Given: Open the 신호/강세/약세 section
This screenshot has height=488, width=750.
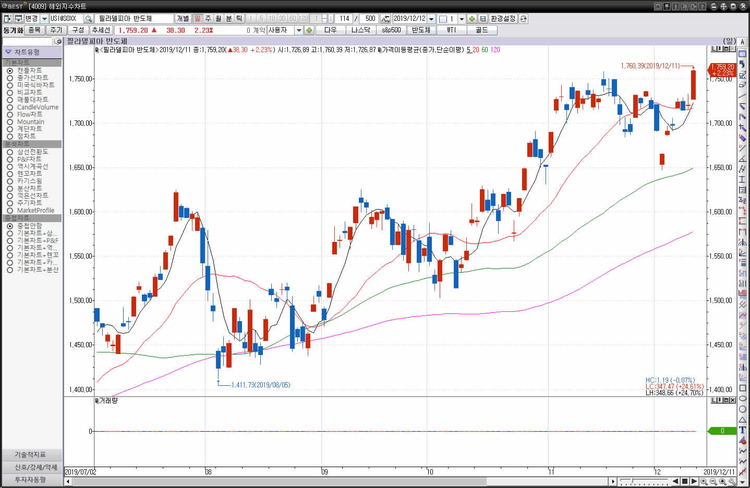Looking at the screenshot, I should point(32,467).
